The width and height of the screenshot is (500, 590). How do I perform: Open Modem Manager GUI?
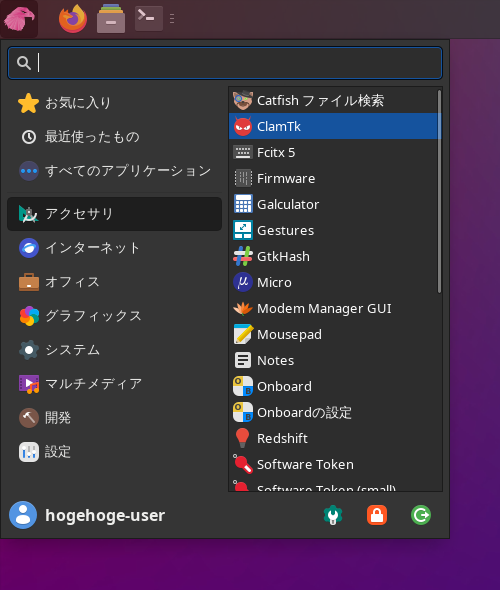coord(333,308)
